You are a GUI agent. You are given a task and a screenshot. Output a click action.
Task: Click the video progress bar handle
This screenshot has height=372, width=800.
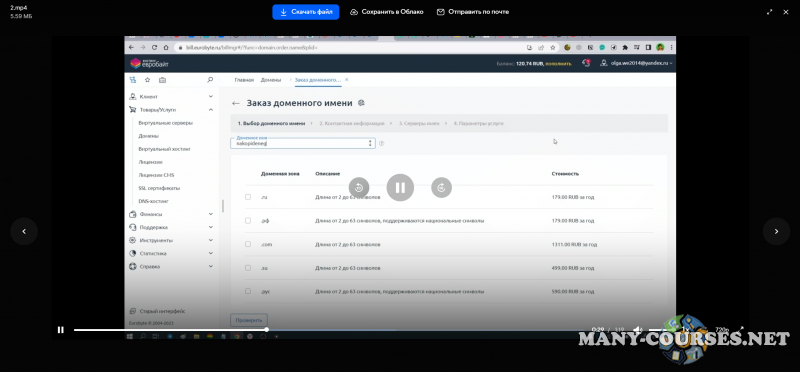click(x=266, y=330)
